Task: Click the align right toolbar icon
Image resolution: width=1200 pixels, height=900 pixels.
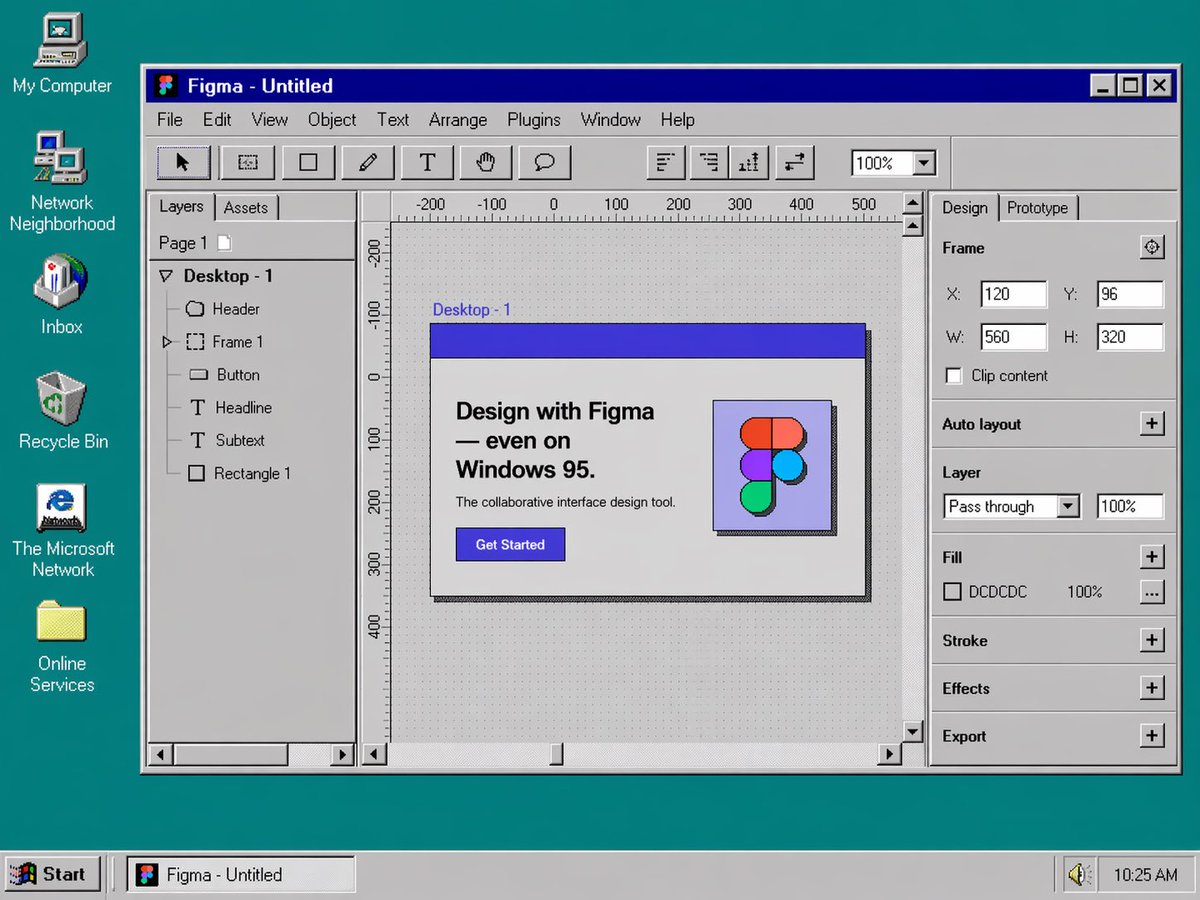Action: click(709, 162)
